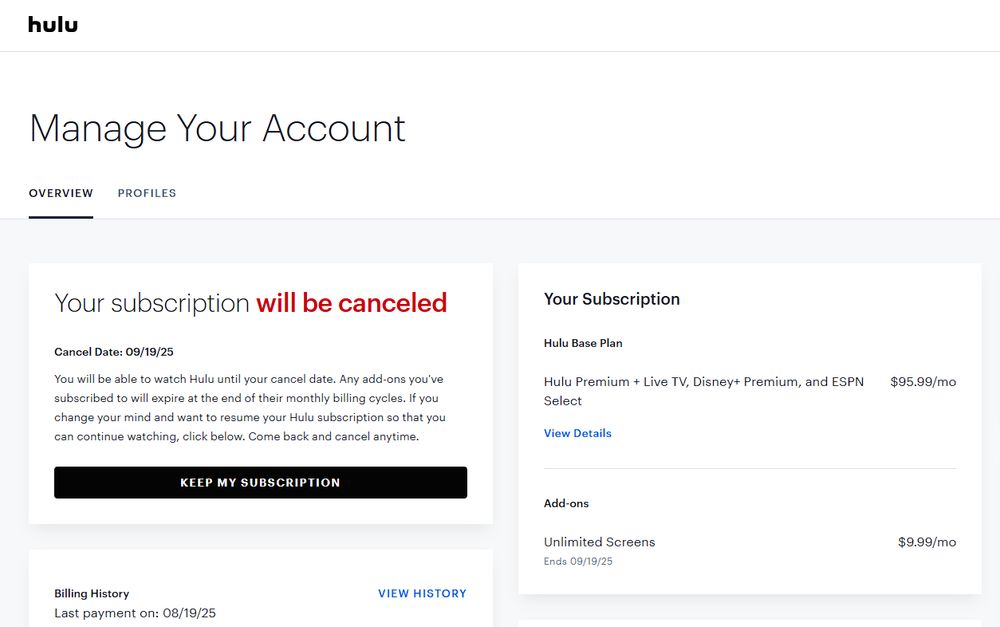The height and width of the screenshot is (627, 1000).
Task: Click the Your Subscription heading
Action: point(611,299)
